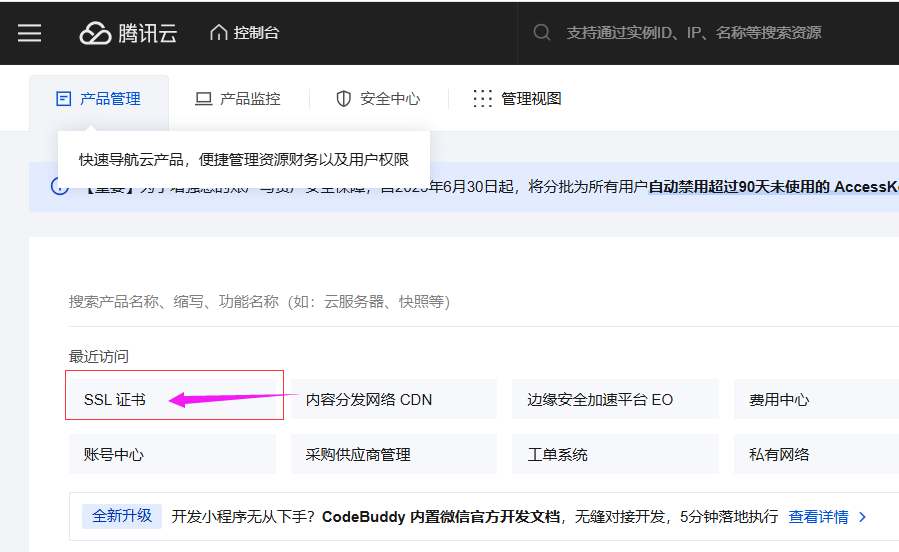This screenshot has height=552, width=899.
Task: Open 账号中心
Action: pos(173,454)
